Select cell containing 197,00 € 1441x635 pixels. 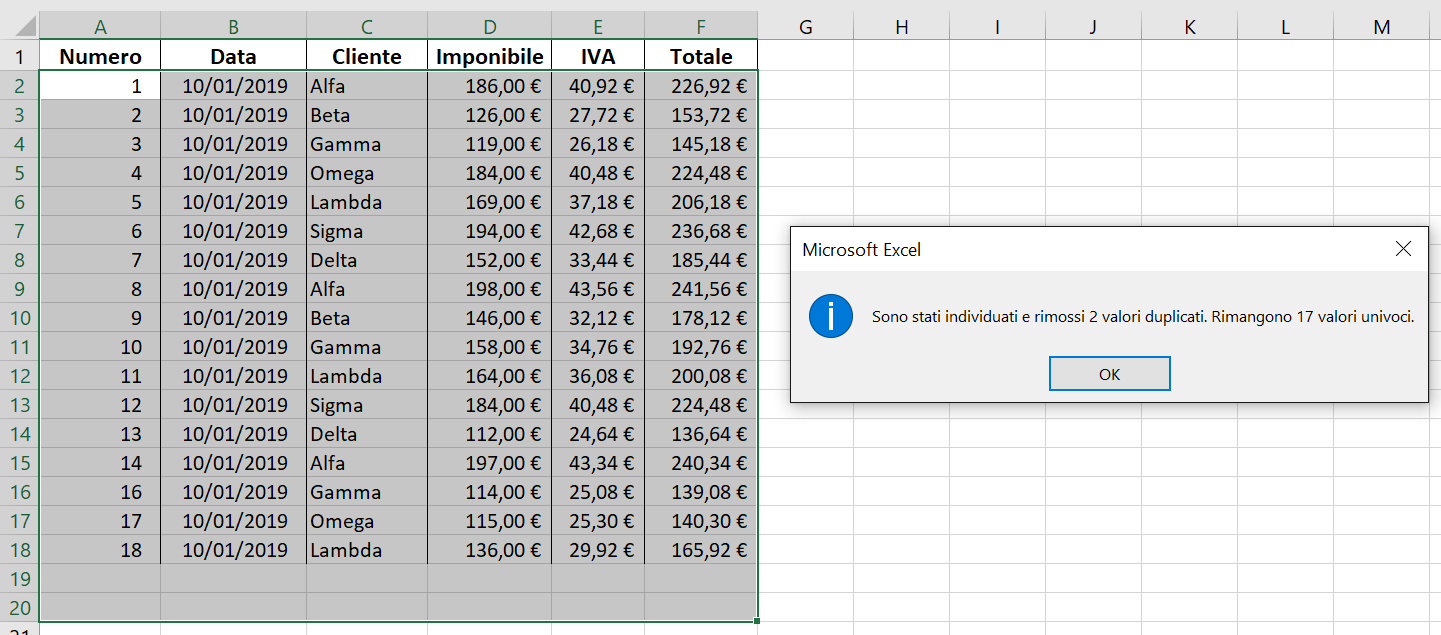pos(489,463)
